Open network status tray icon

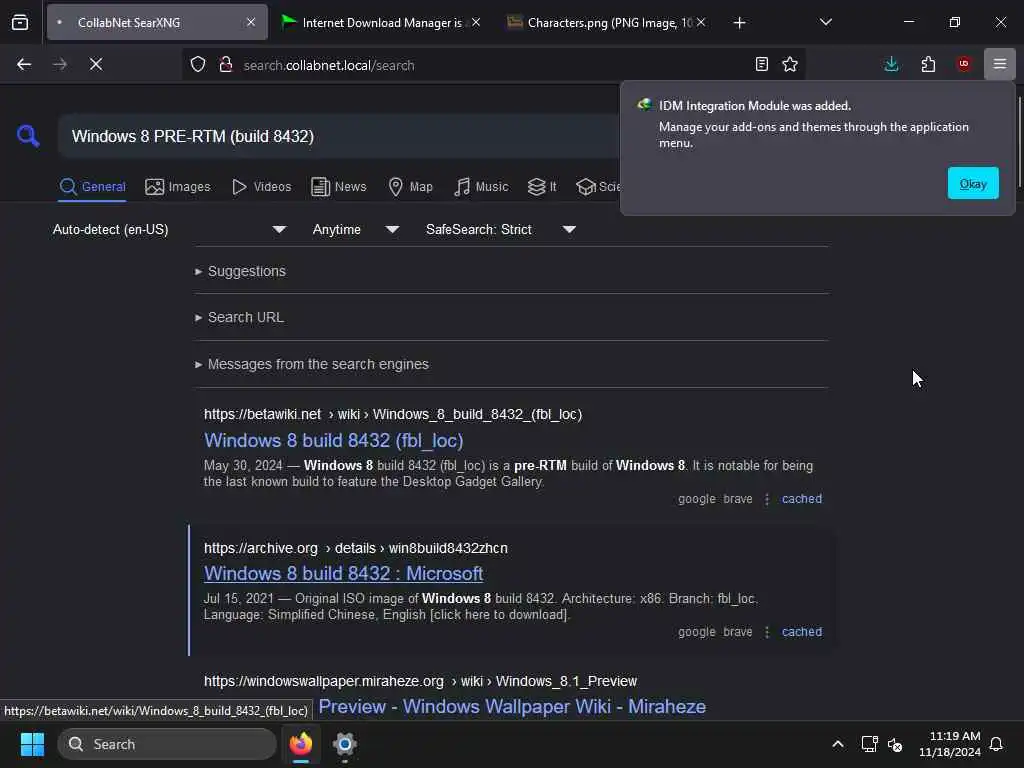click(869, 744)
